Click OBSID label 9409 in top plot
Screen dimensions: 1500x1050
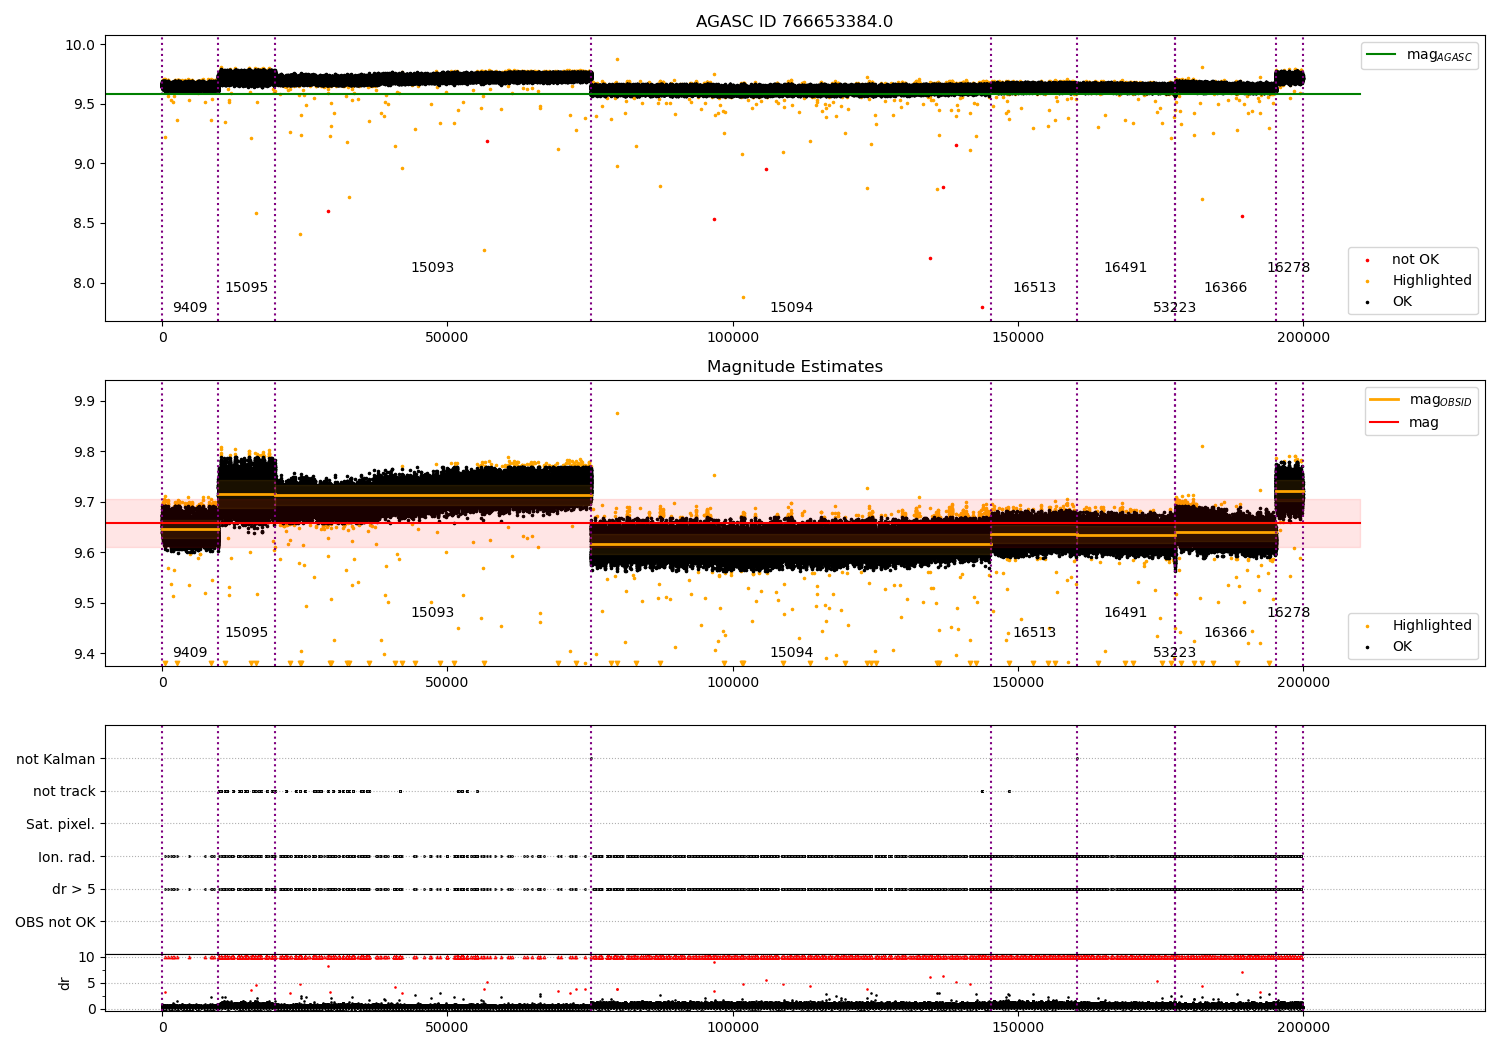190,308
